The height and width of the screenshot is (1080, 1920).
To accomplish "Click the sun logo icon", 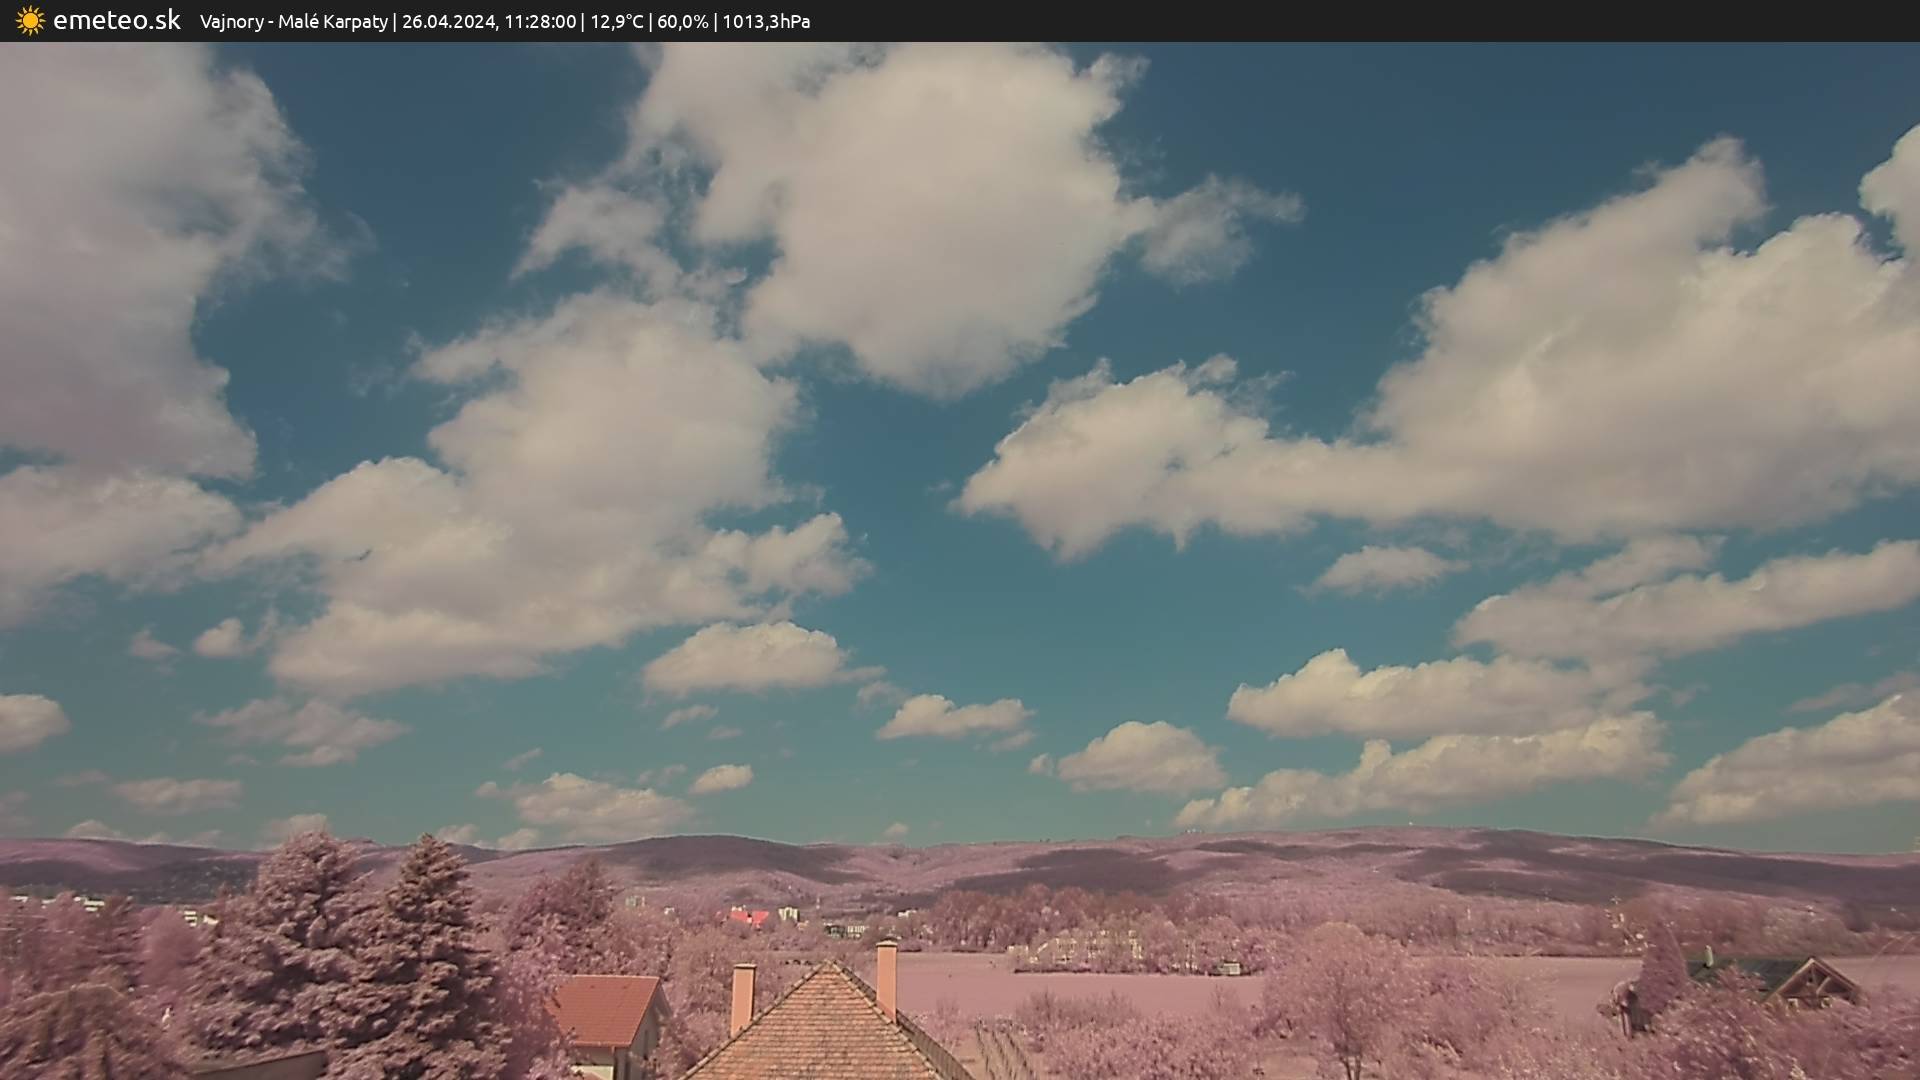I will tap(30, 21).
